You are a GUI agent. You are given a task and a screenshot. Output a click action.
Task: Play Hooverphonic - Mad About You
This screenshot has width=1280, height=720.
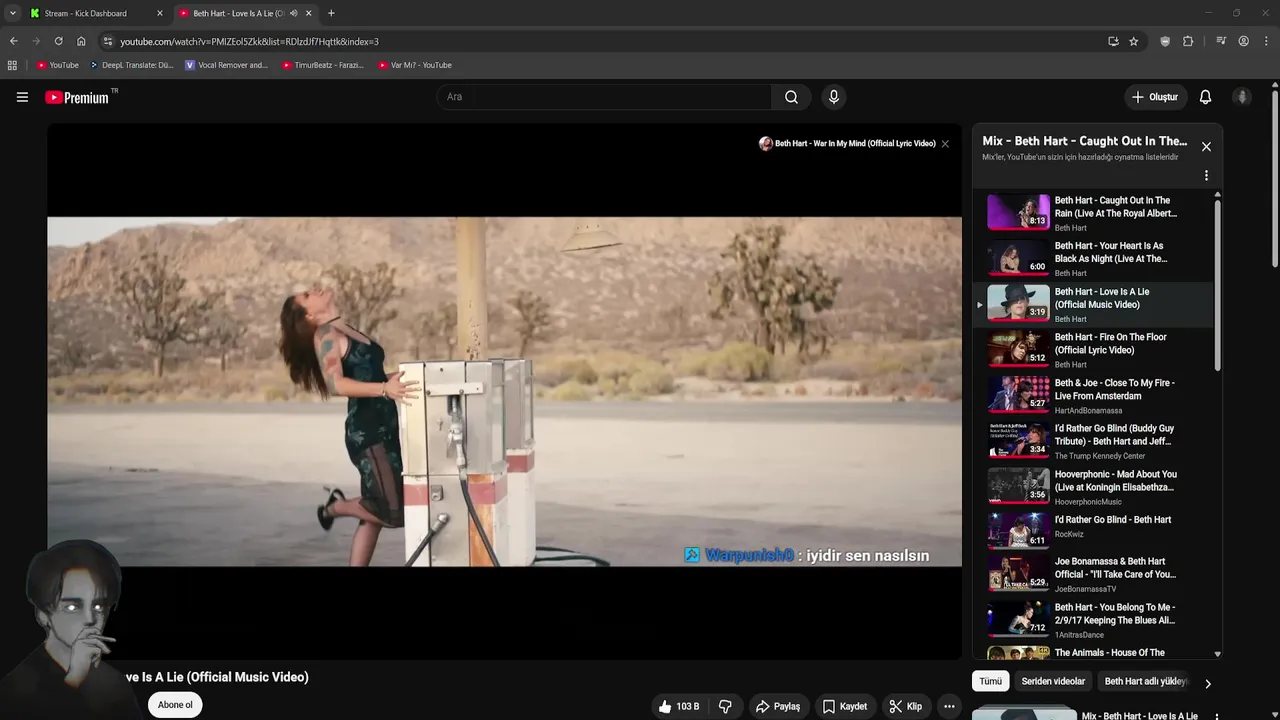(1019, 486)
